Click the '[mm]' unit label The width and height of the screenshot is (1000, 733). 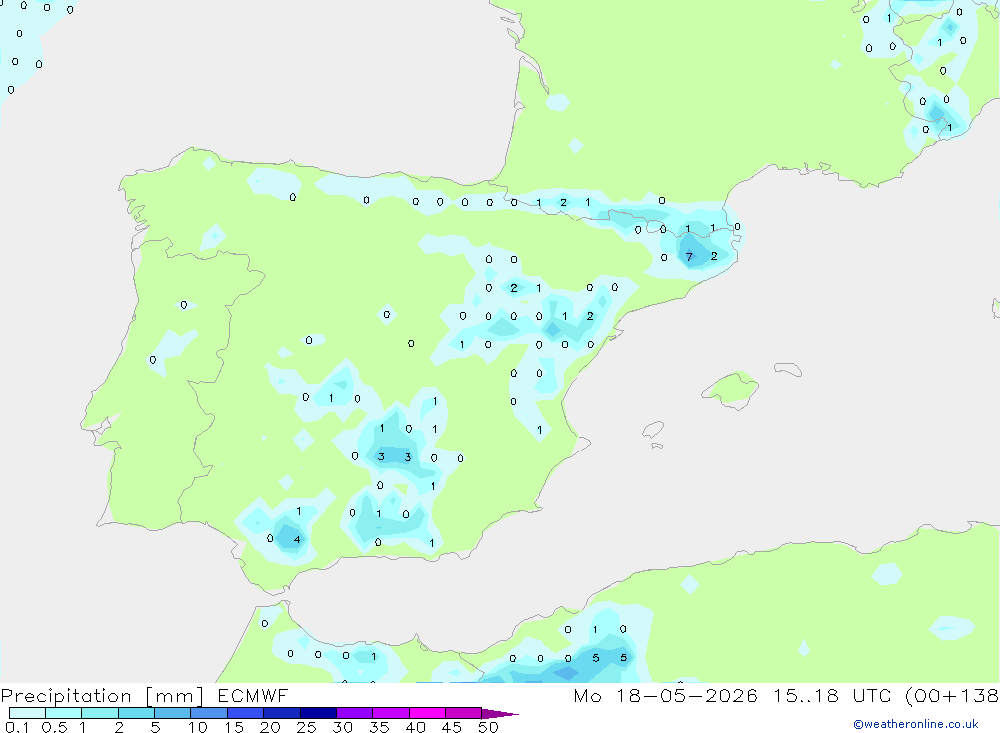point(174,696)
